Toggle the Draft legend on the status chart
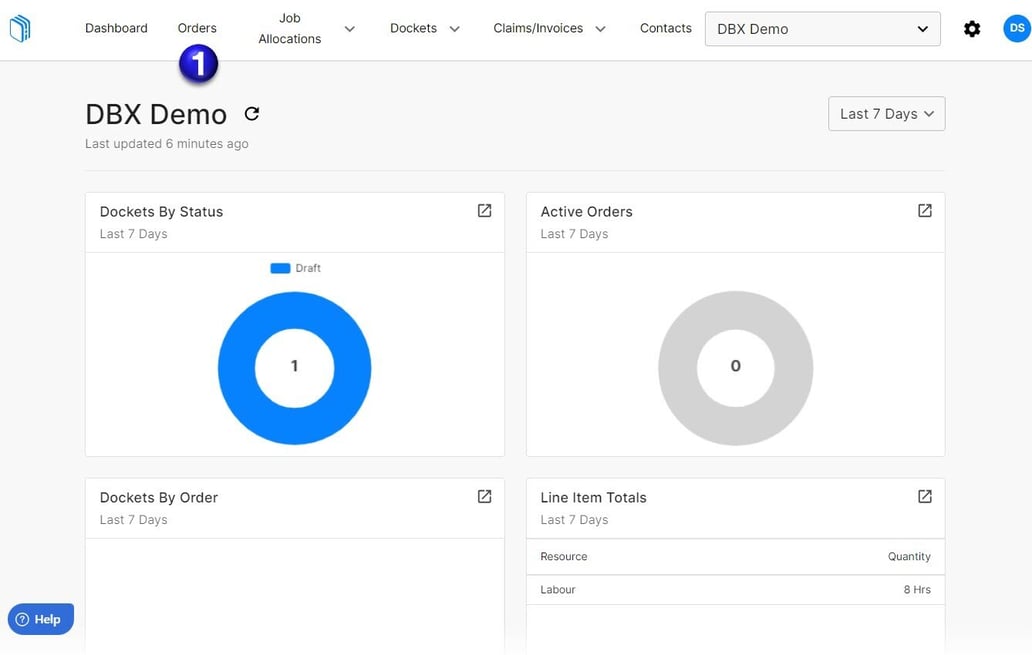The height and width of the screenshot is (655, 1032). tap(294, 268)
